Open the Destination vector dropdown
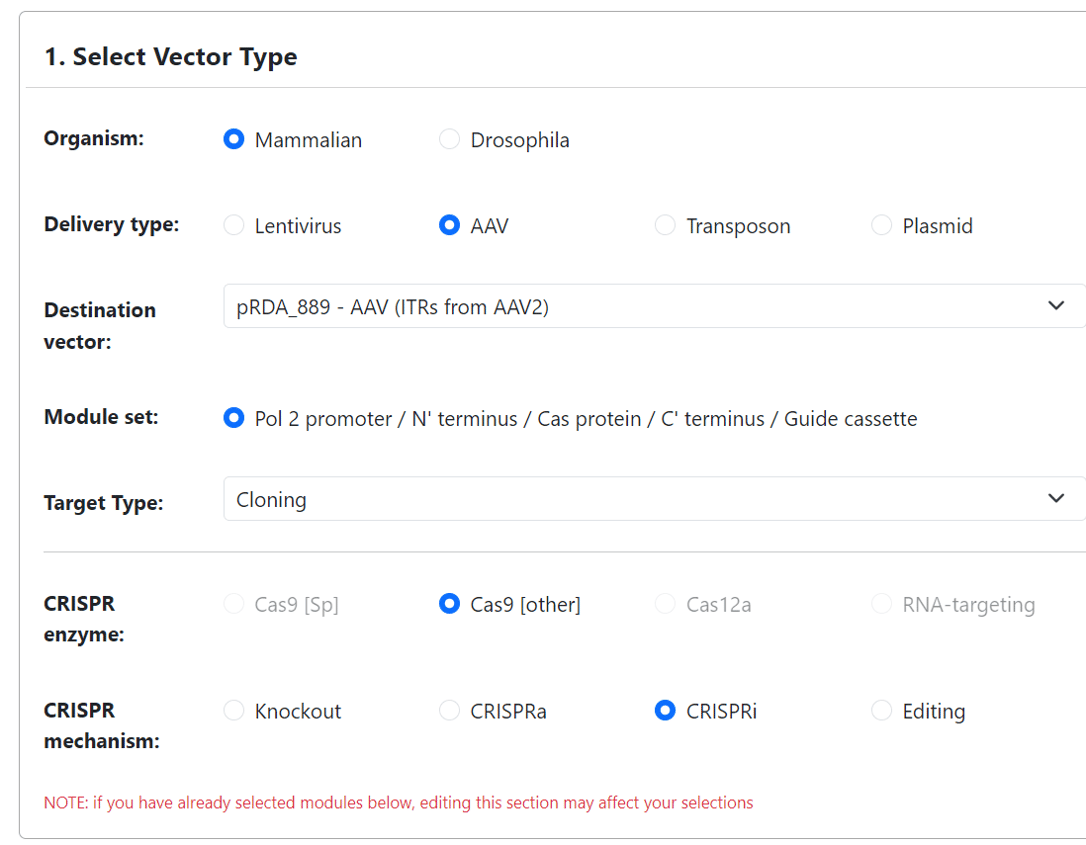The image size is (1086, 845). tap(655, 306)
